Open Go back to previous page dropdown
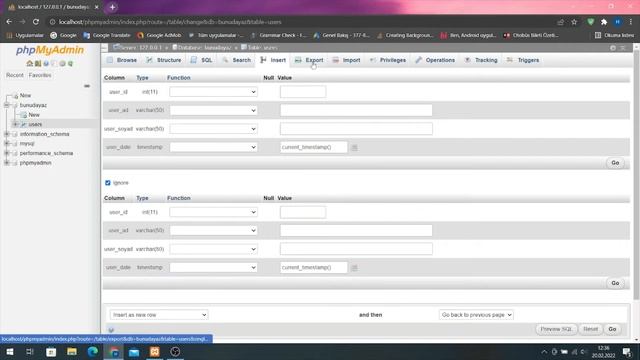640x360 pixels. click(x=476, y=315)
